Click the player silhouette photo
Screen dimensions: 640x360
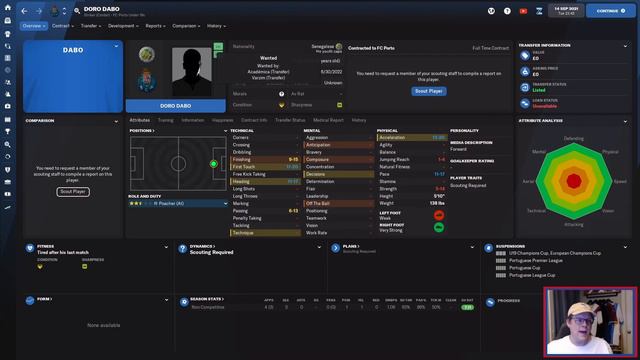pos(191,72)
